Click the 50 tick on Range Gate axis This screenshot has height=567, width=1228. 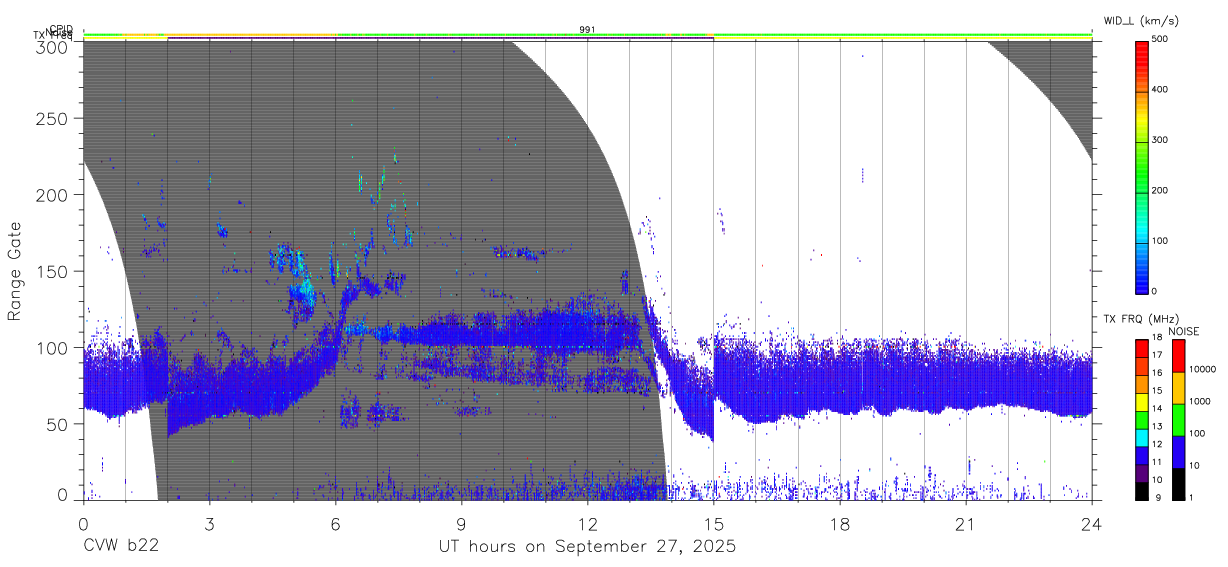click(x=56, y=424)
